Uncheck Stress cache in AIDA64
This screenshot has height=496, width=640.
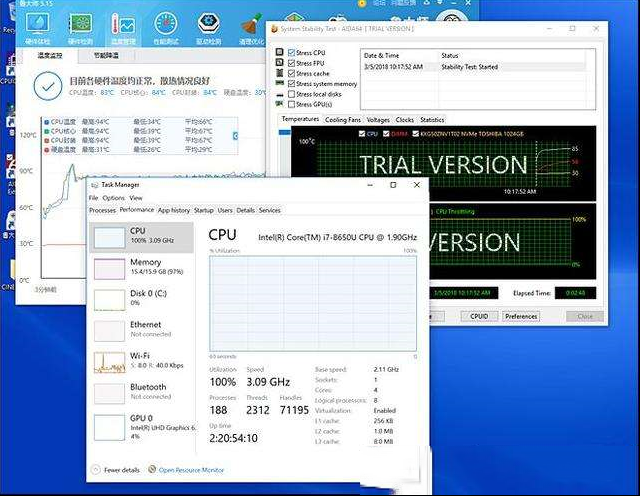click(x=291, y=73)
